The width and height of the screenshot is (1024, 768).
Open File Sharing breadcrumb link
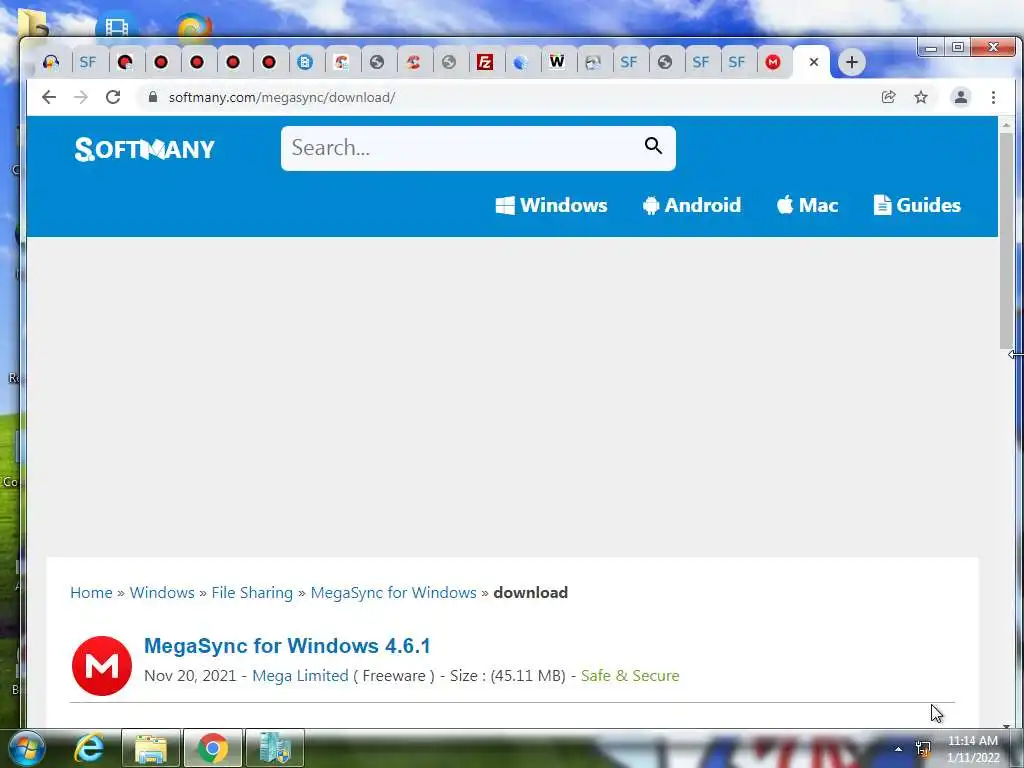[252, 592]
